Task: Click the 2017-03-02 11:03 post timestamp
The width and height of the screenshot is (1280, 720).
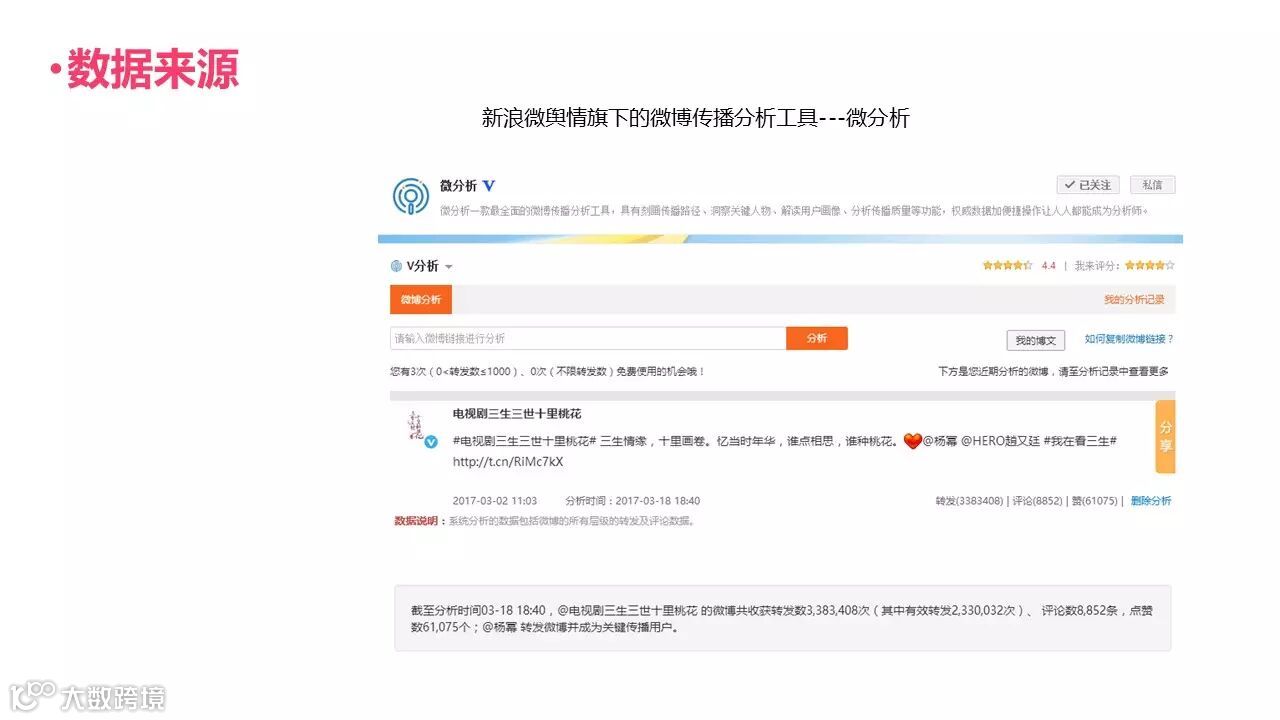Action: point(495,501)
